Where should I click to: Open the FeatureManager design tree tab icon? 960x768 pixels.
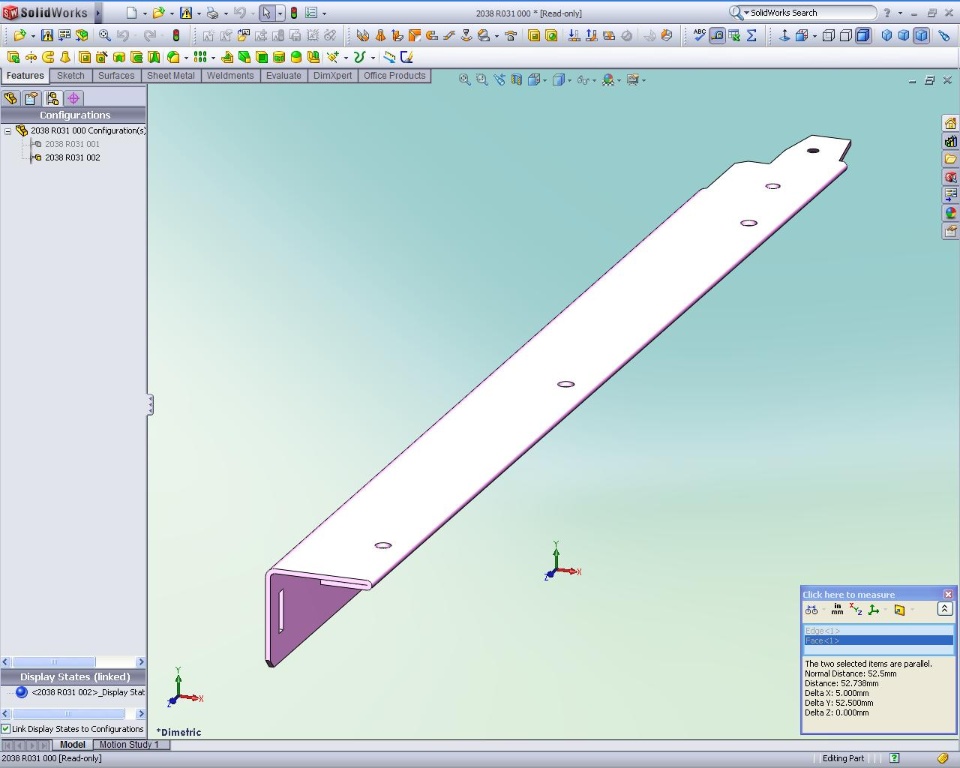10,98
